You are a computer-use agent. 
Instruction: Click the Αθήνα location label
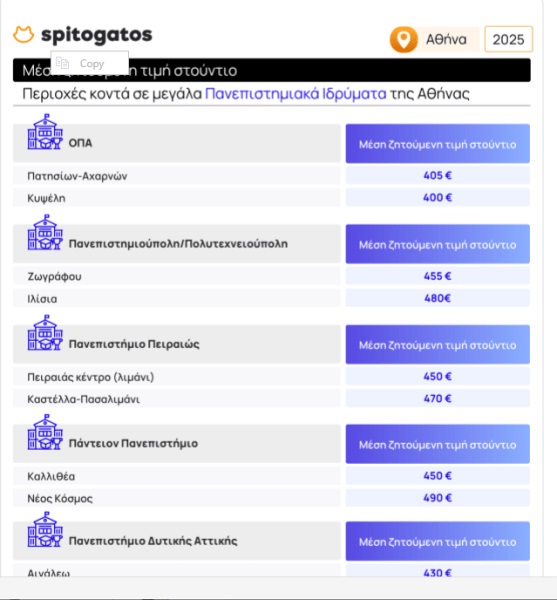click(x=446, y=39)
